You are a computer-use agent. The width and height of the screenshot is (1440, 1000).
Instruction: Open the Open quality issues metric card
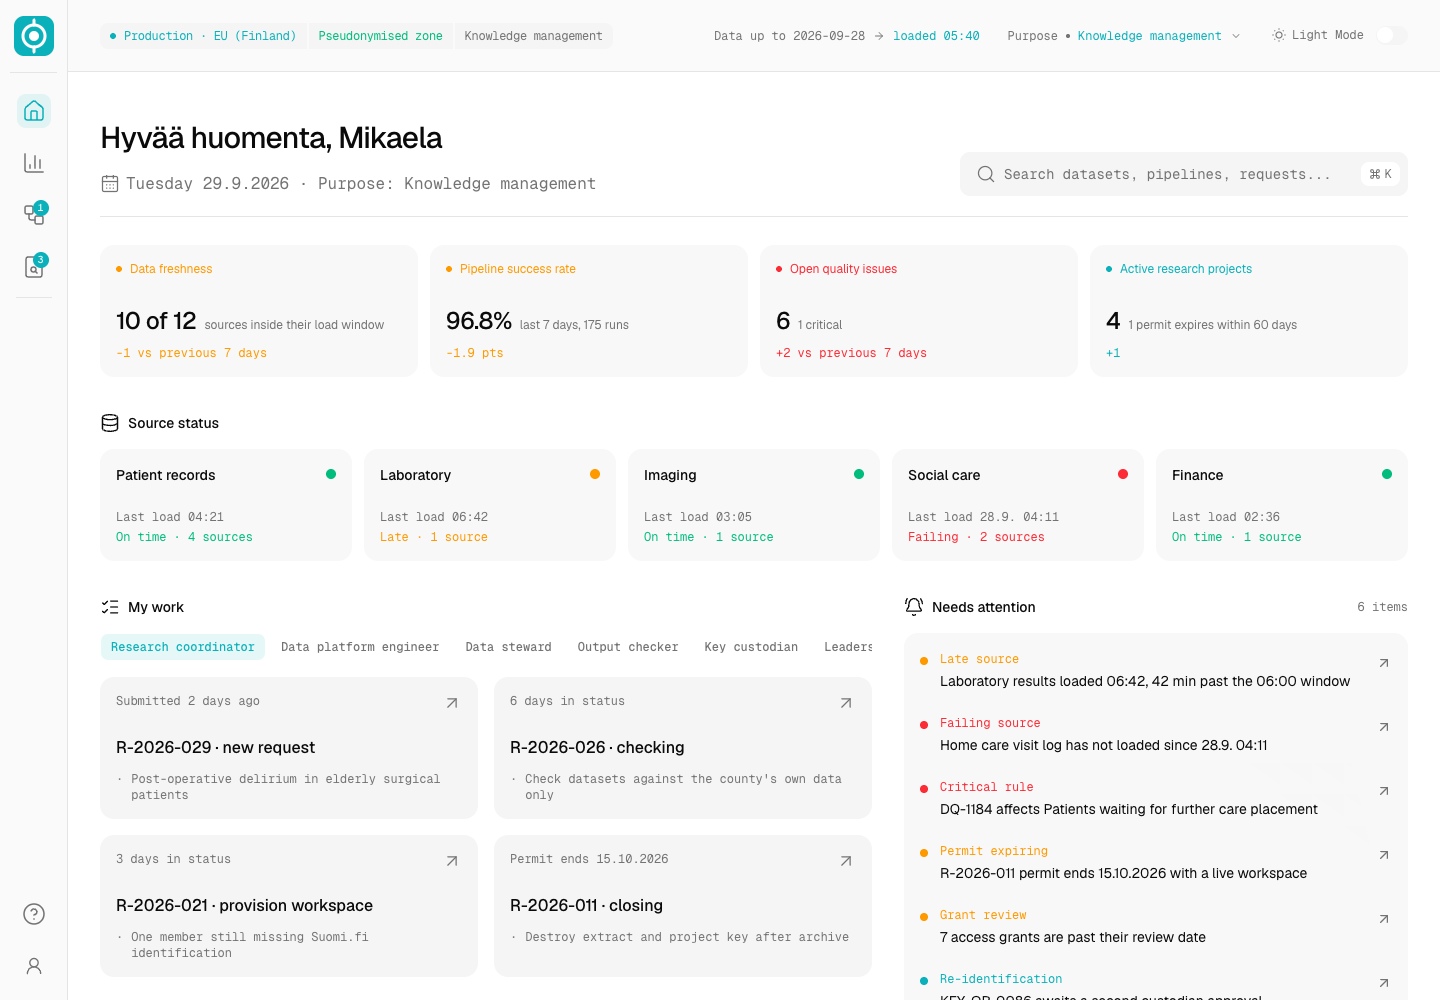coord(919,311)
